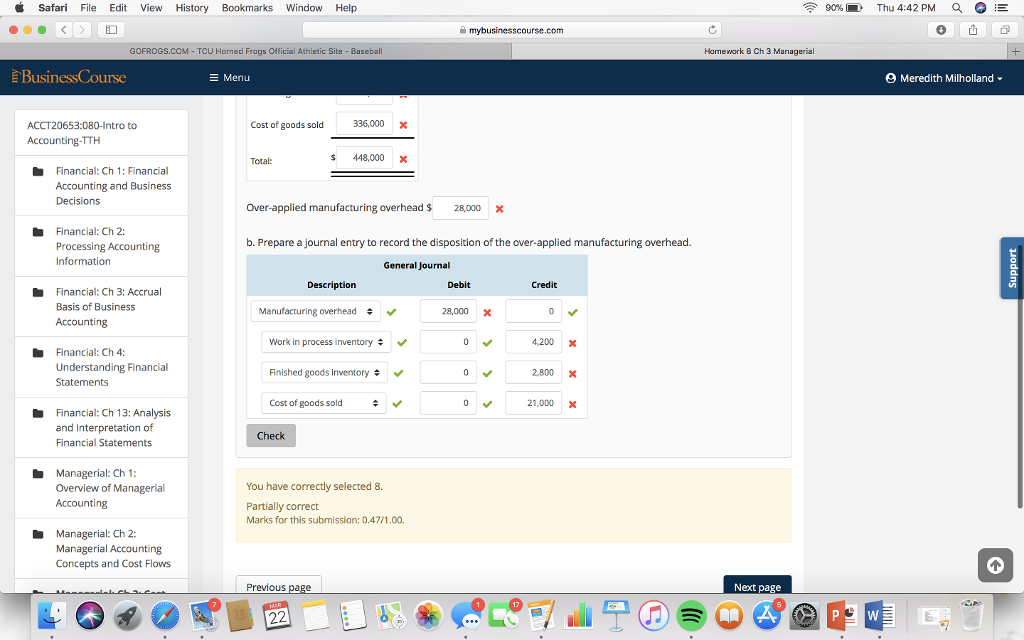Open Spotify app in dock
Viewport: 1024px width, 640px height.
[691, 616]
